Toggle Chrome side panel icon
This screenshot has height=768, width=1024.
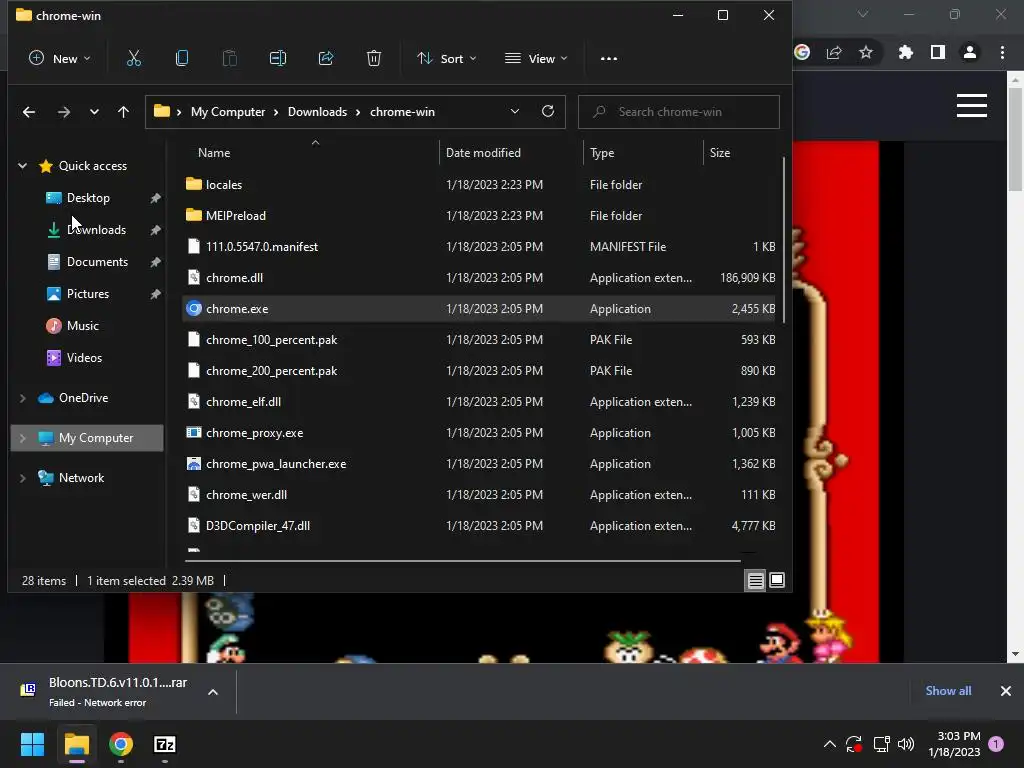[x=938, y=52]
